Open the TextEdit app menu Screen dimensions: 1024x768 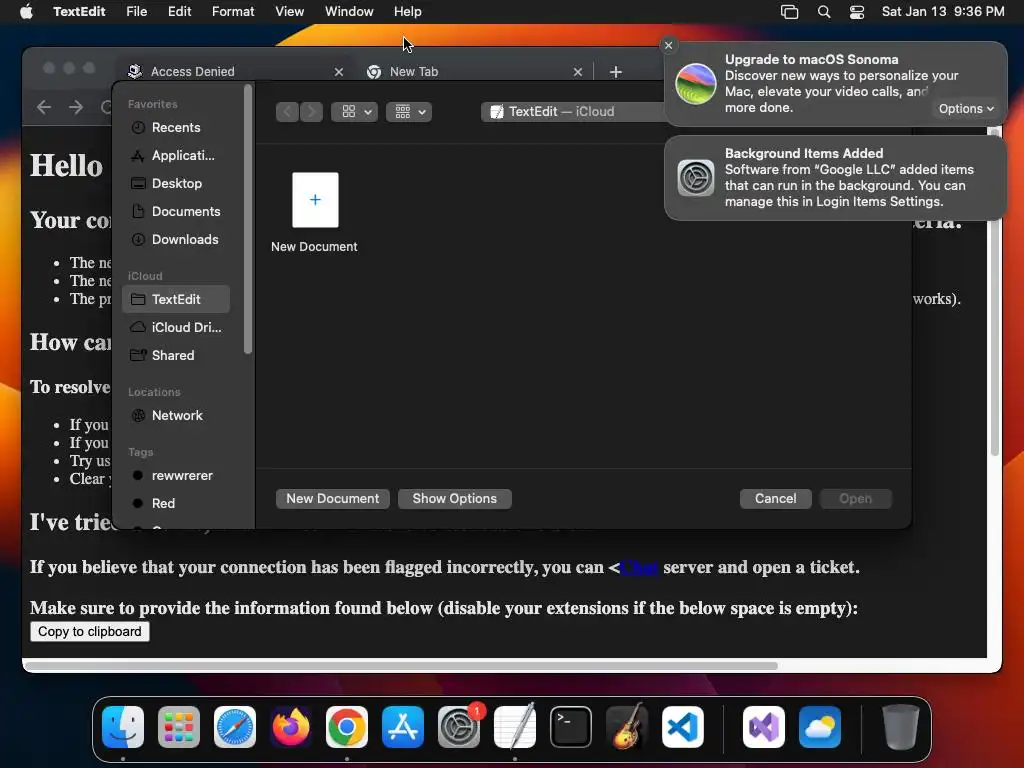coord(79,12)
